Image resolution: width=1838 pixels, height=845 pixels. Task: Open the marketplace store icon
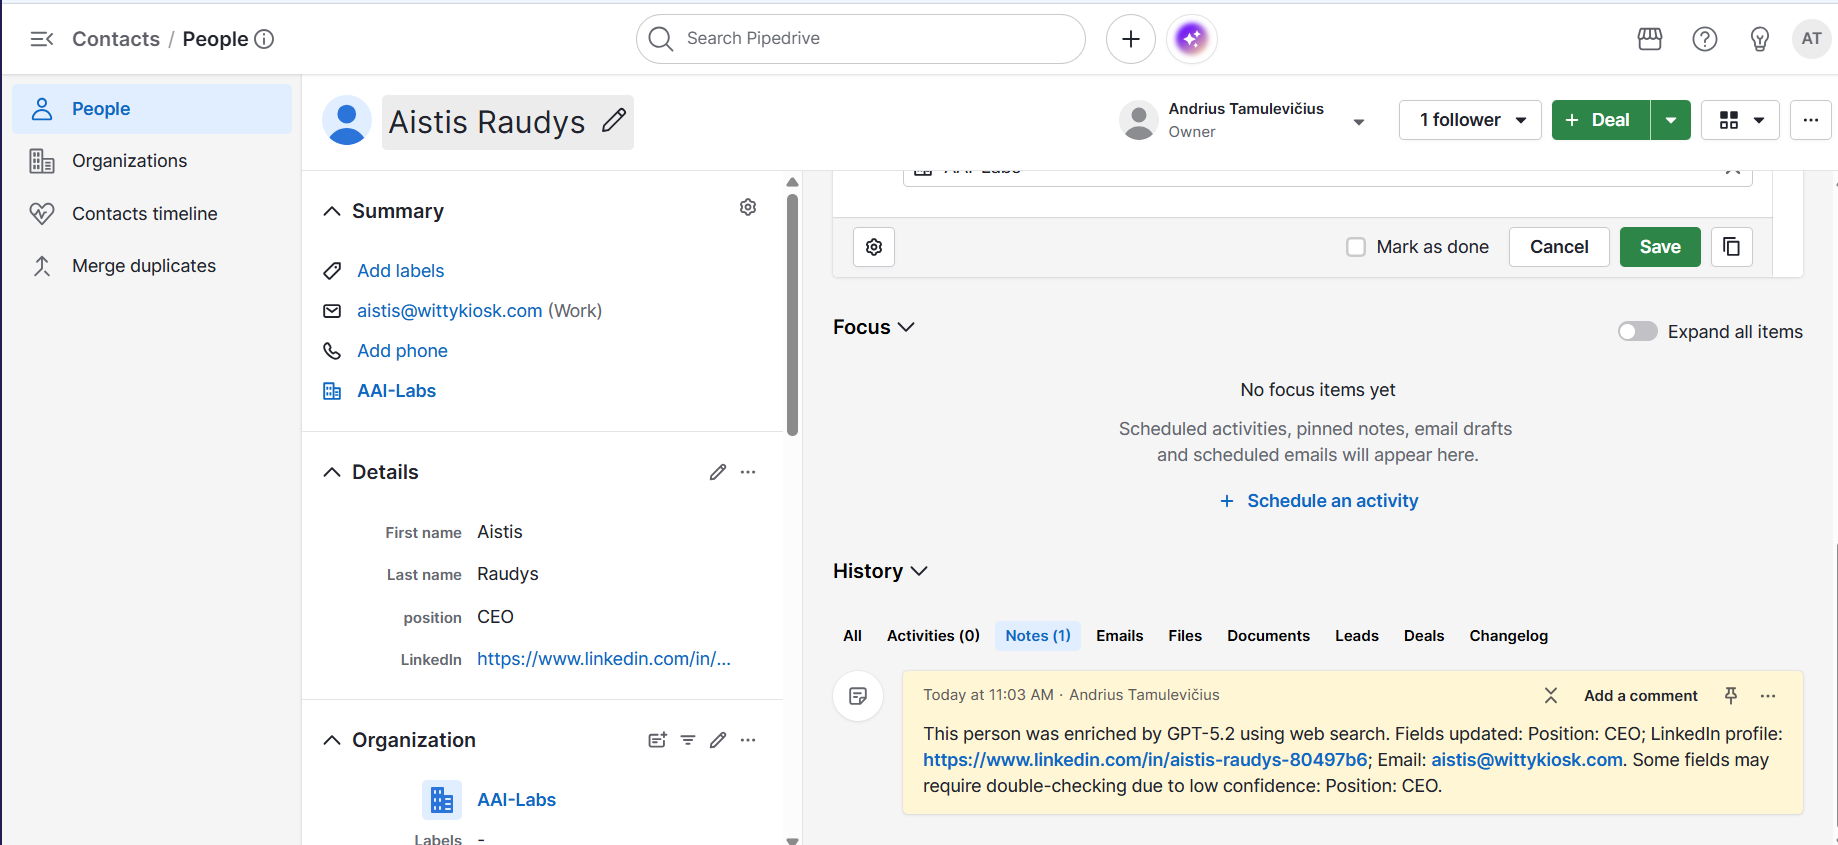[x=1650, y=39]
